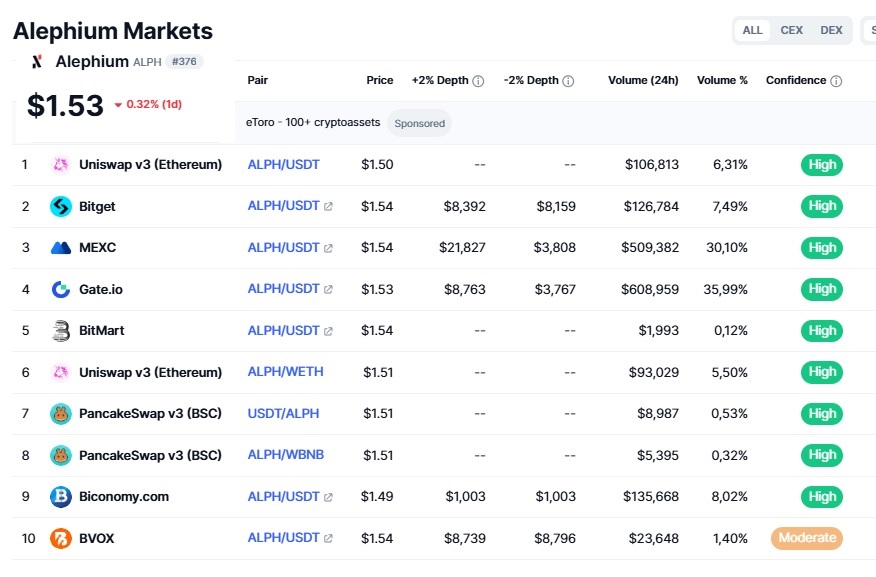The image size is (876, 577).
Task: Click the Alephium logo beside the coin name
Action: pyautogui.click(x=37, y=61)
